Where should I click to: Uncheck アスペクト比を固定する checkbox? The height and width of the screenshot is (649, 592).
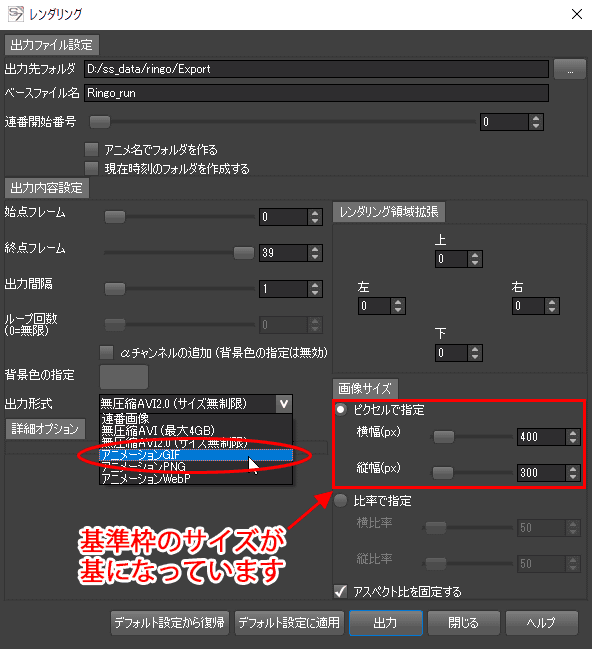[x=341, y=591]
